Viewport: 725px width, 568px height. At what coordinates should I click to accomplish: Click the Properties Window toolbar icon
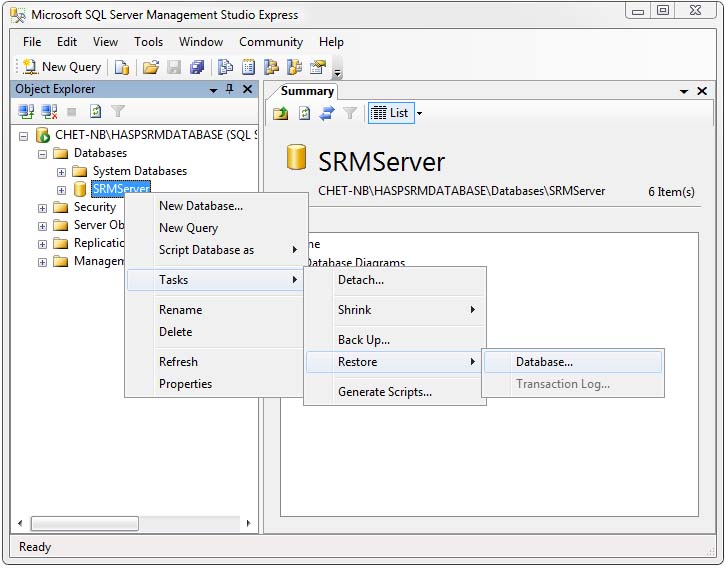click(x=318, y=68)
